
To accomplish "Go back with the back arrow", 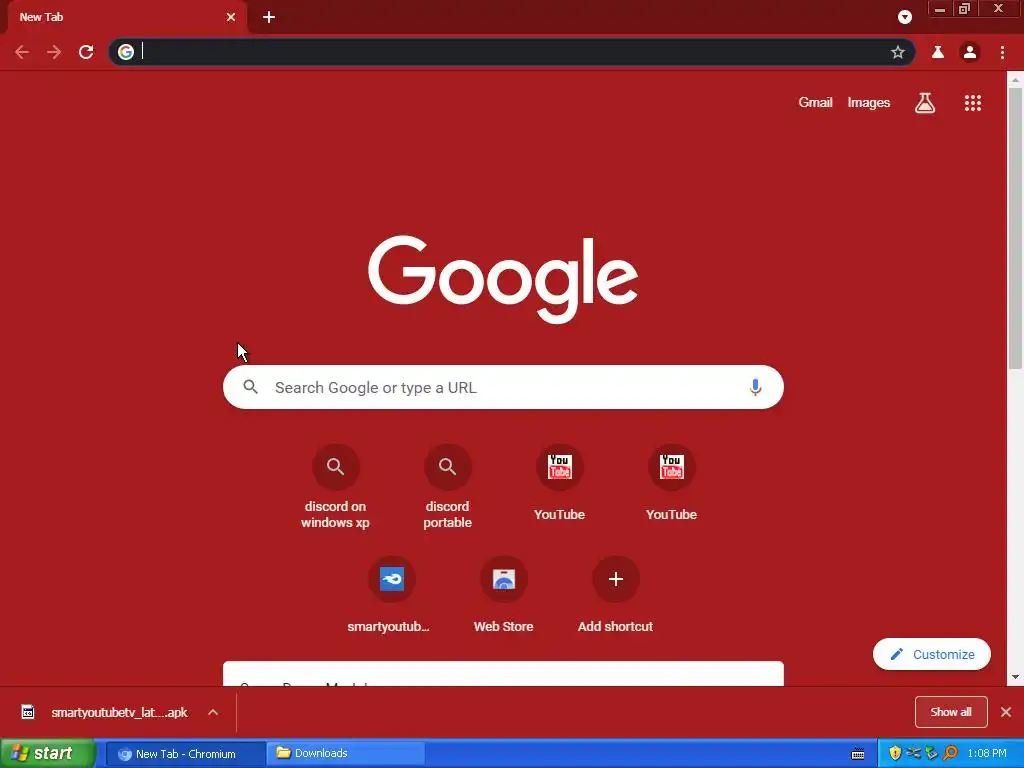I will tap(22, 52).
